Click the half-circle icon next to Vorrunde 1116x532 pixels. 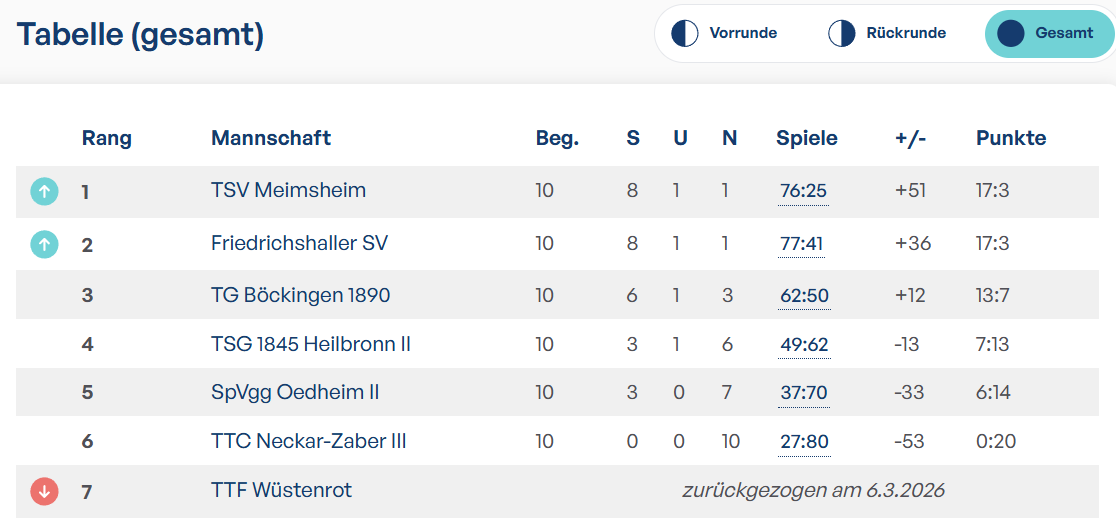click(x=685, y=33)
